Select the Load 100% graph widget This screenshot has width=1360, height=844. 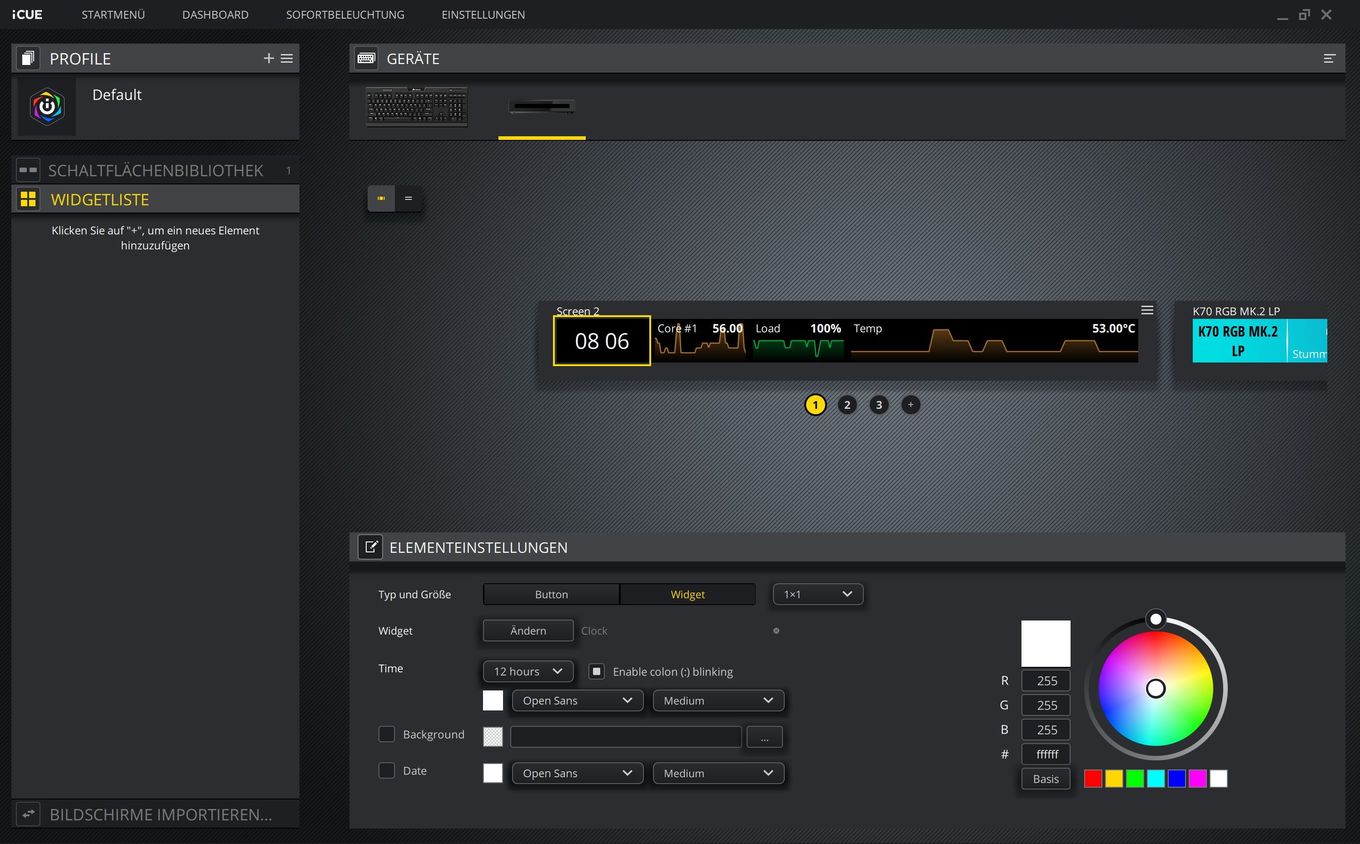pos(797,340)
